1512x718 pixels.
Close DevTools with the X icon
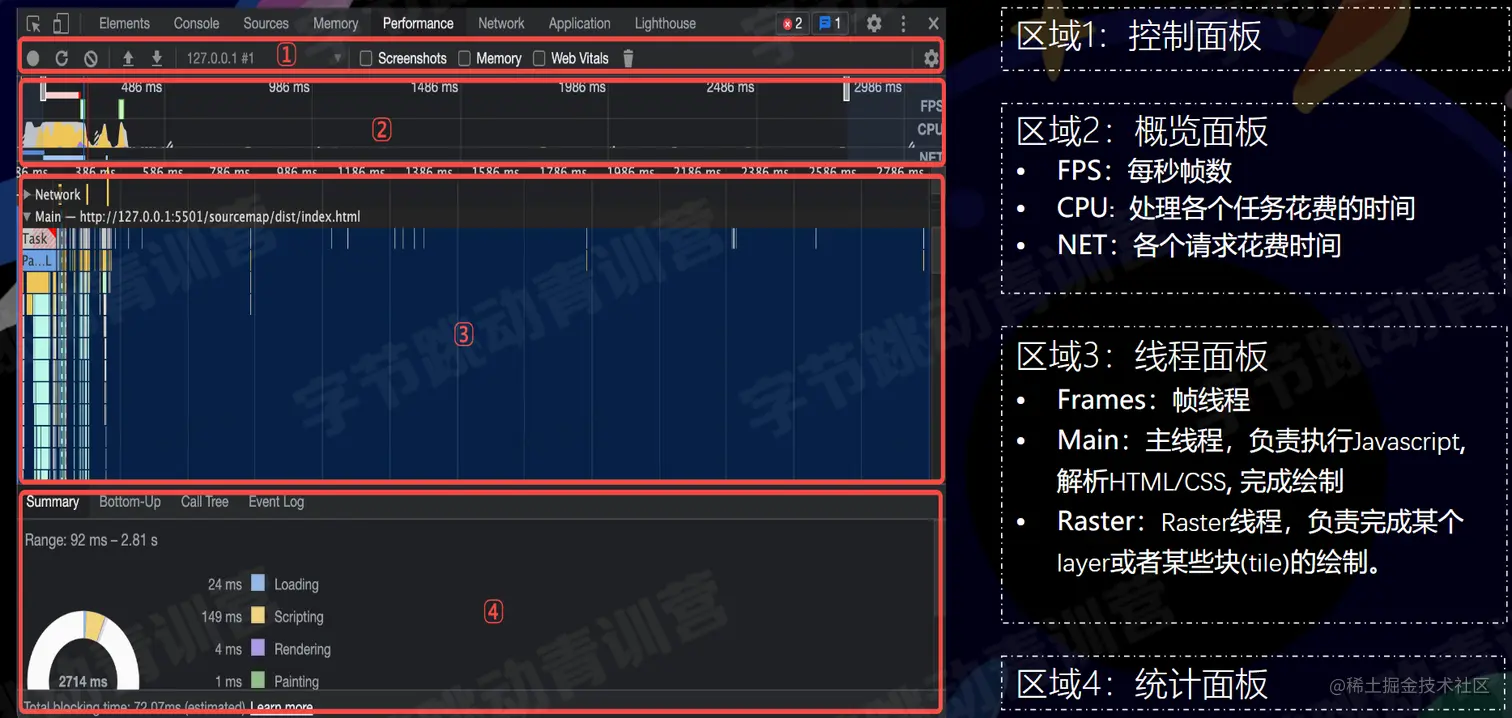point(933,23)
